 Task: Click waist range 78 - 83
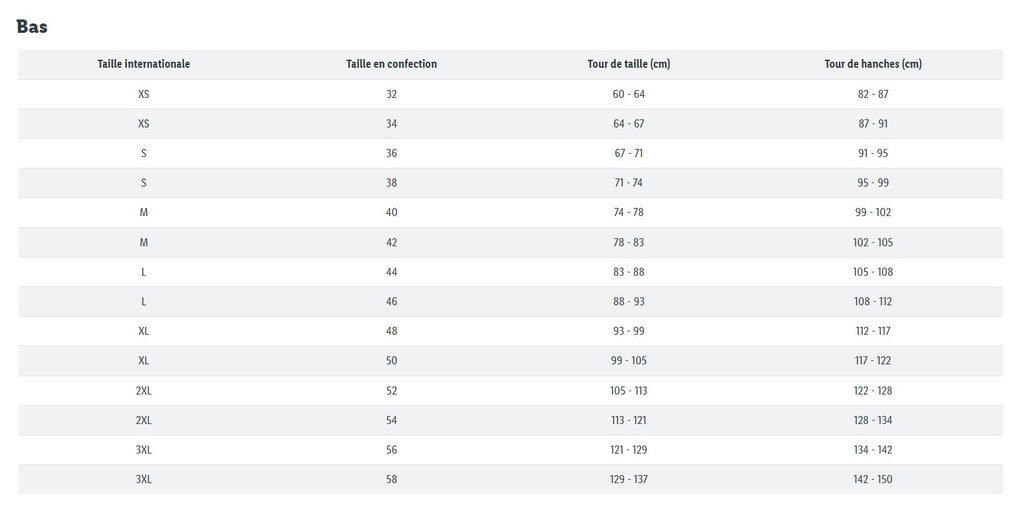(628, 242)
